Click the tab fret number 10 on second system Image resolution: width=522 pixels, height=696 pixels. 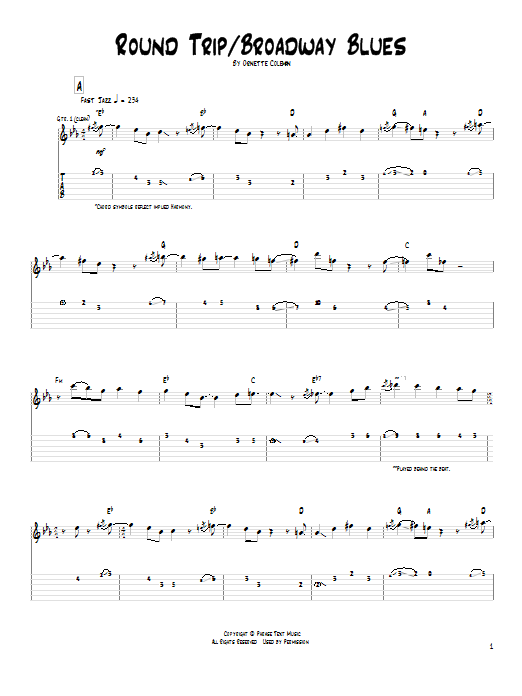click(318, 302)
